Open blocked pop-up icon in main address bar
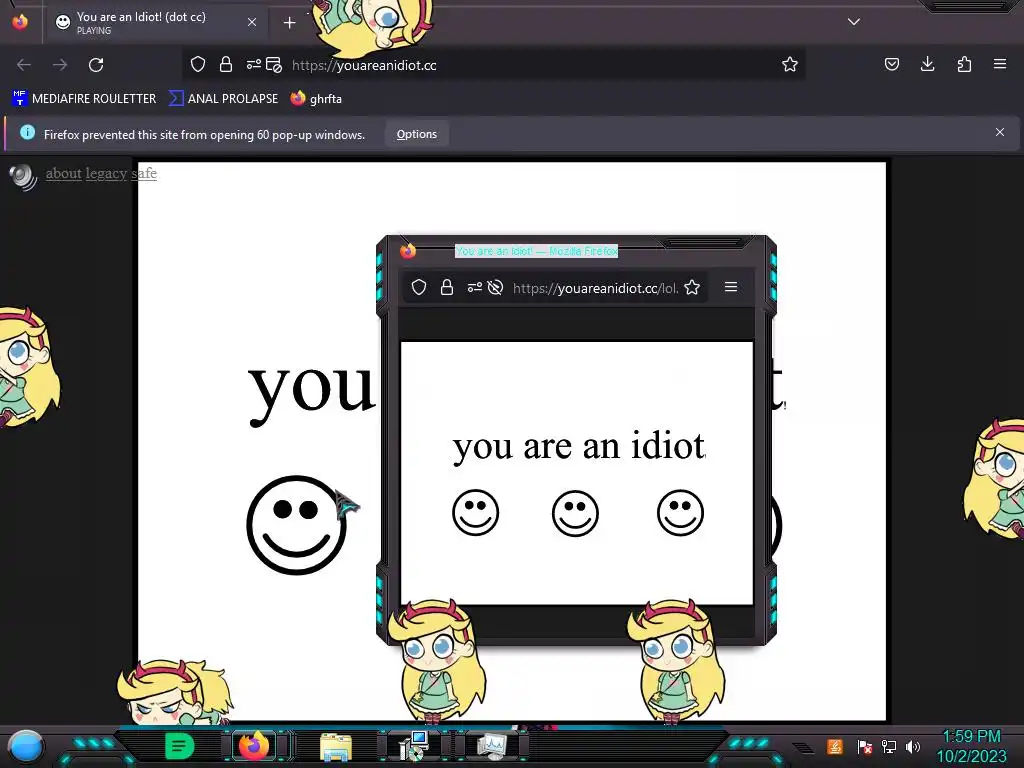This screenshot has height=768, width=1024. coord(274,65)
